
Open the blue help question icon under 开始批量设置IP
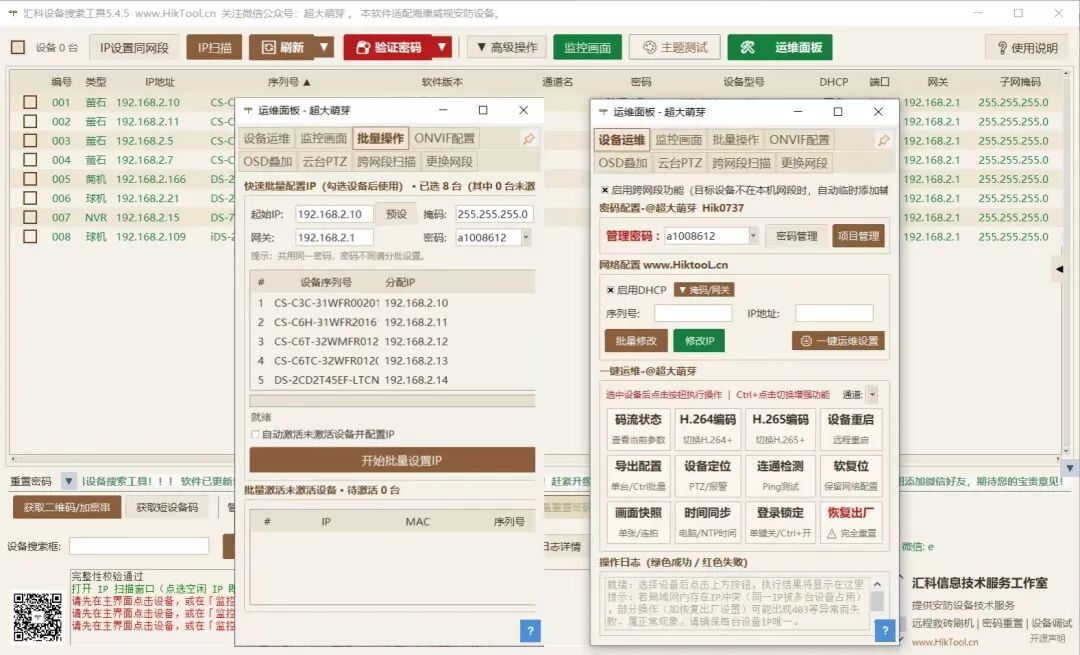point(530,630)
